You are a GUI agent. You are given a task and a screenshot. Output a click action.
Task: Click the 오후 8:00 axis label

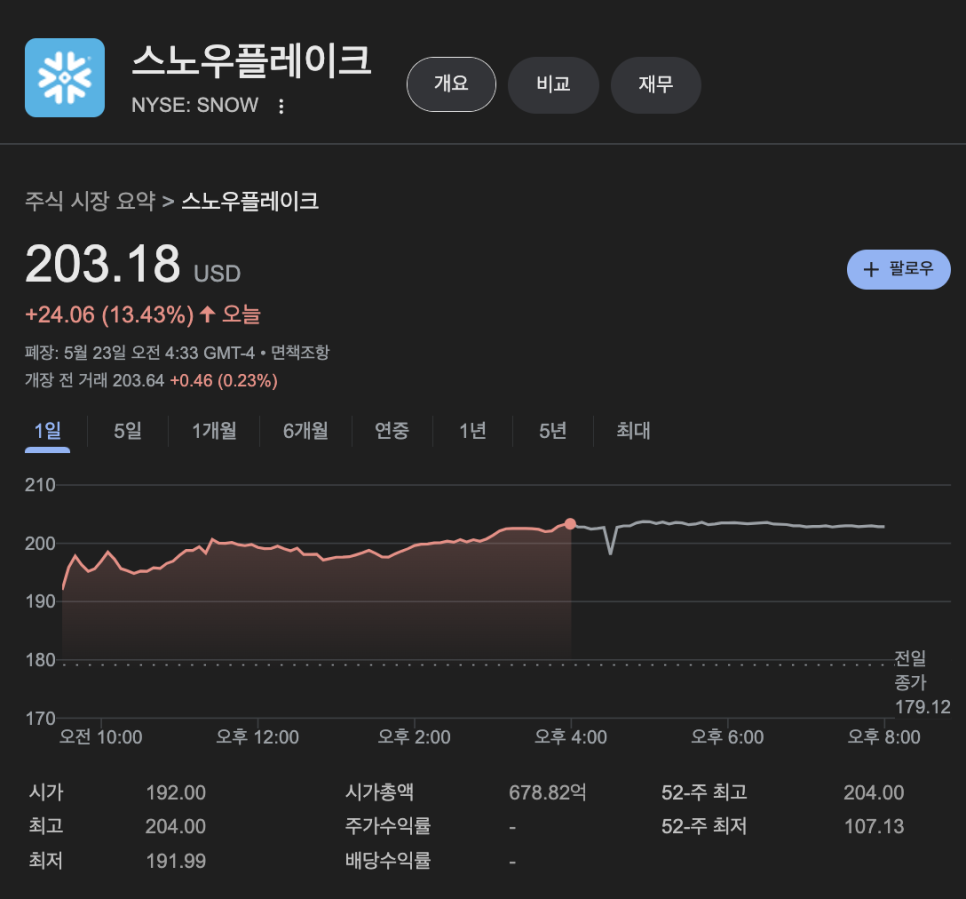pyautogui.click(x=883, y=737)
